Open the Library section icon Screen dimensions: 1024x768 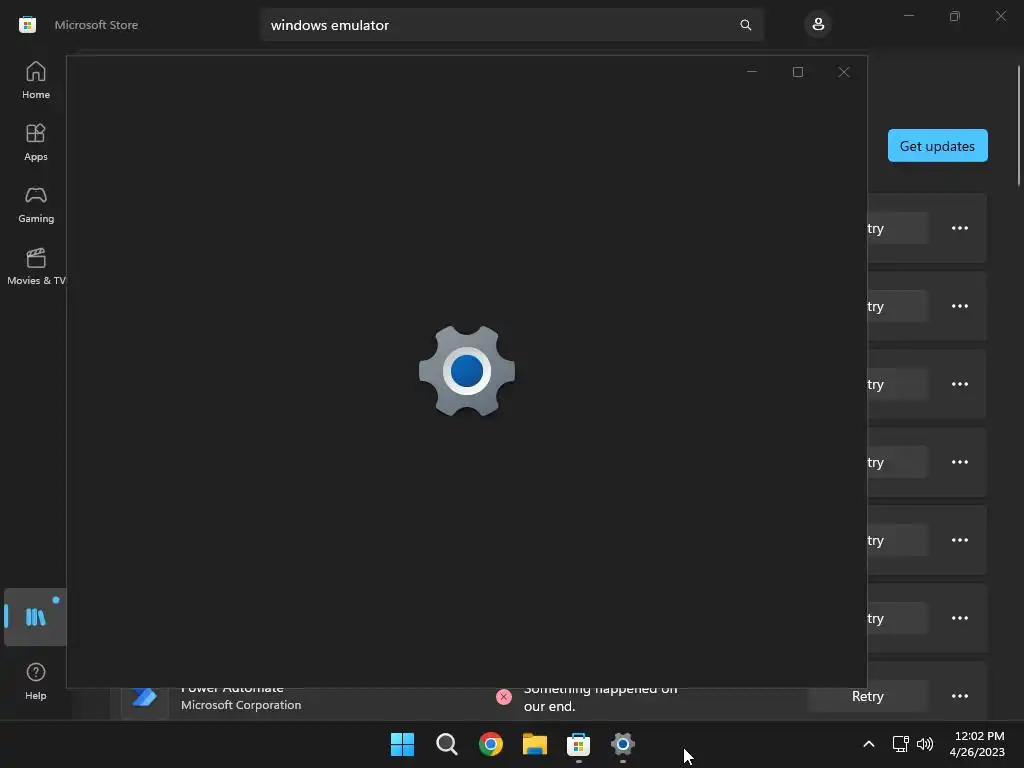click(x=35, y=616)
